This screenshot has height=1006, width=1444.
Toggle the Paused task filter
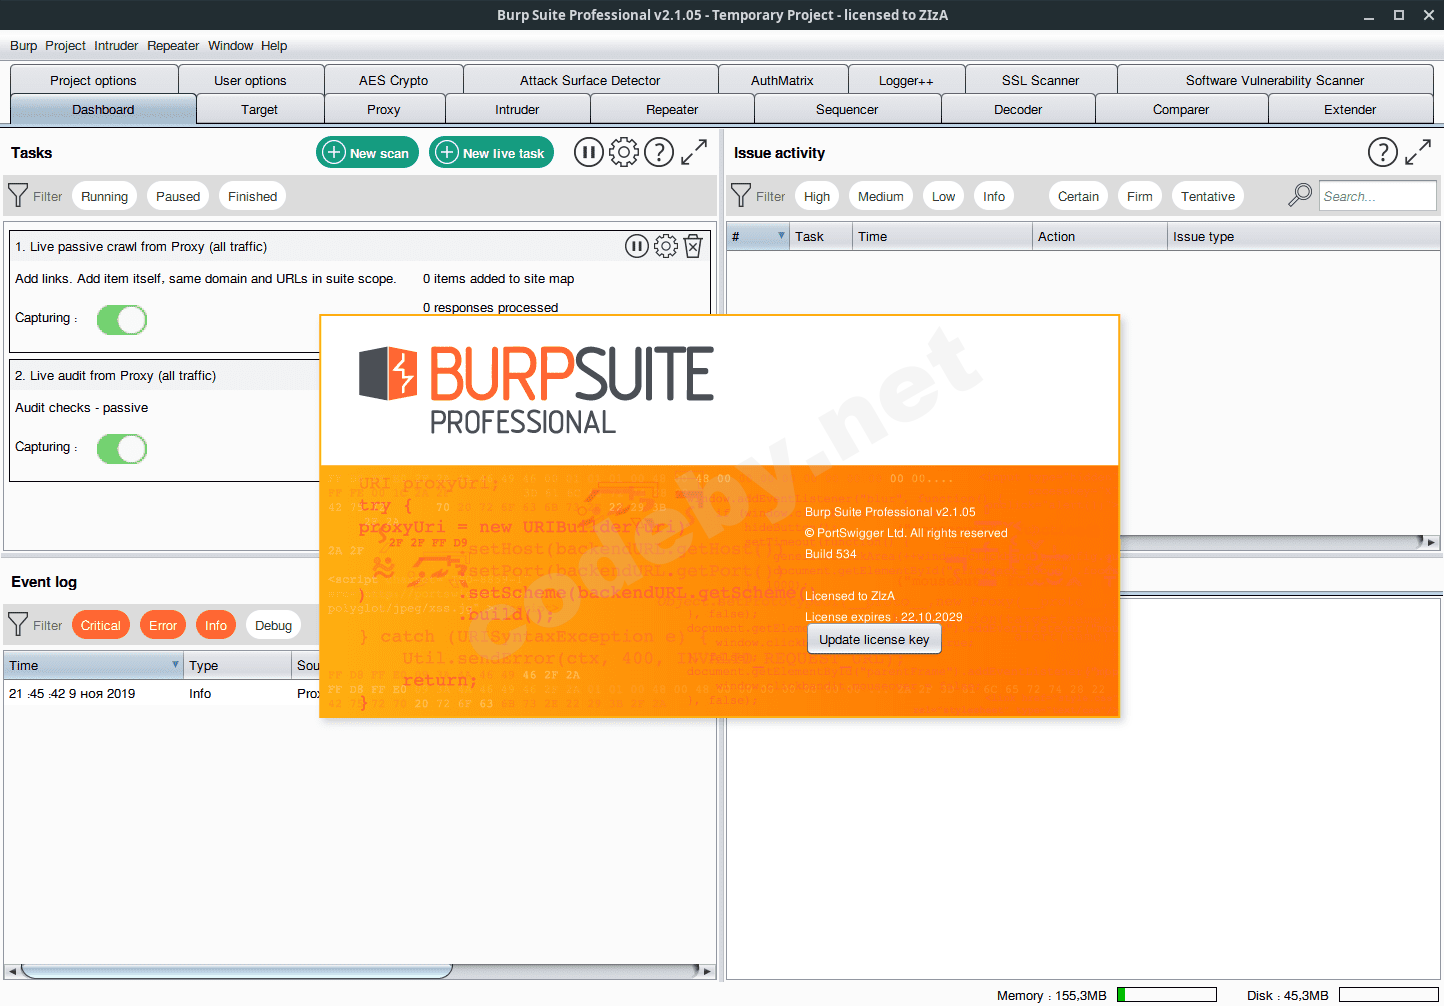pyautogui.click(x=178, y=196)
